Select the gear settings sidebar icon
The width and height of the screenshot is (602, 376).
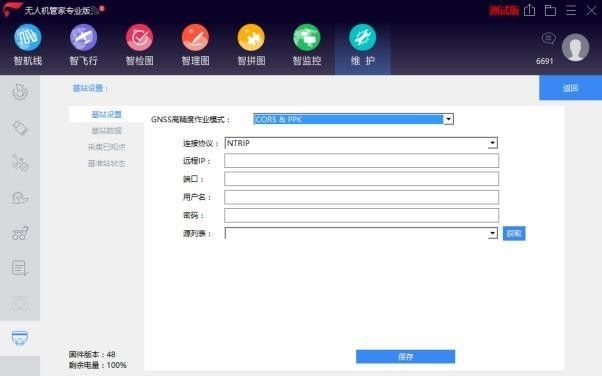pyautogui.click(x=20, y=92)
